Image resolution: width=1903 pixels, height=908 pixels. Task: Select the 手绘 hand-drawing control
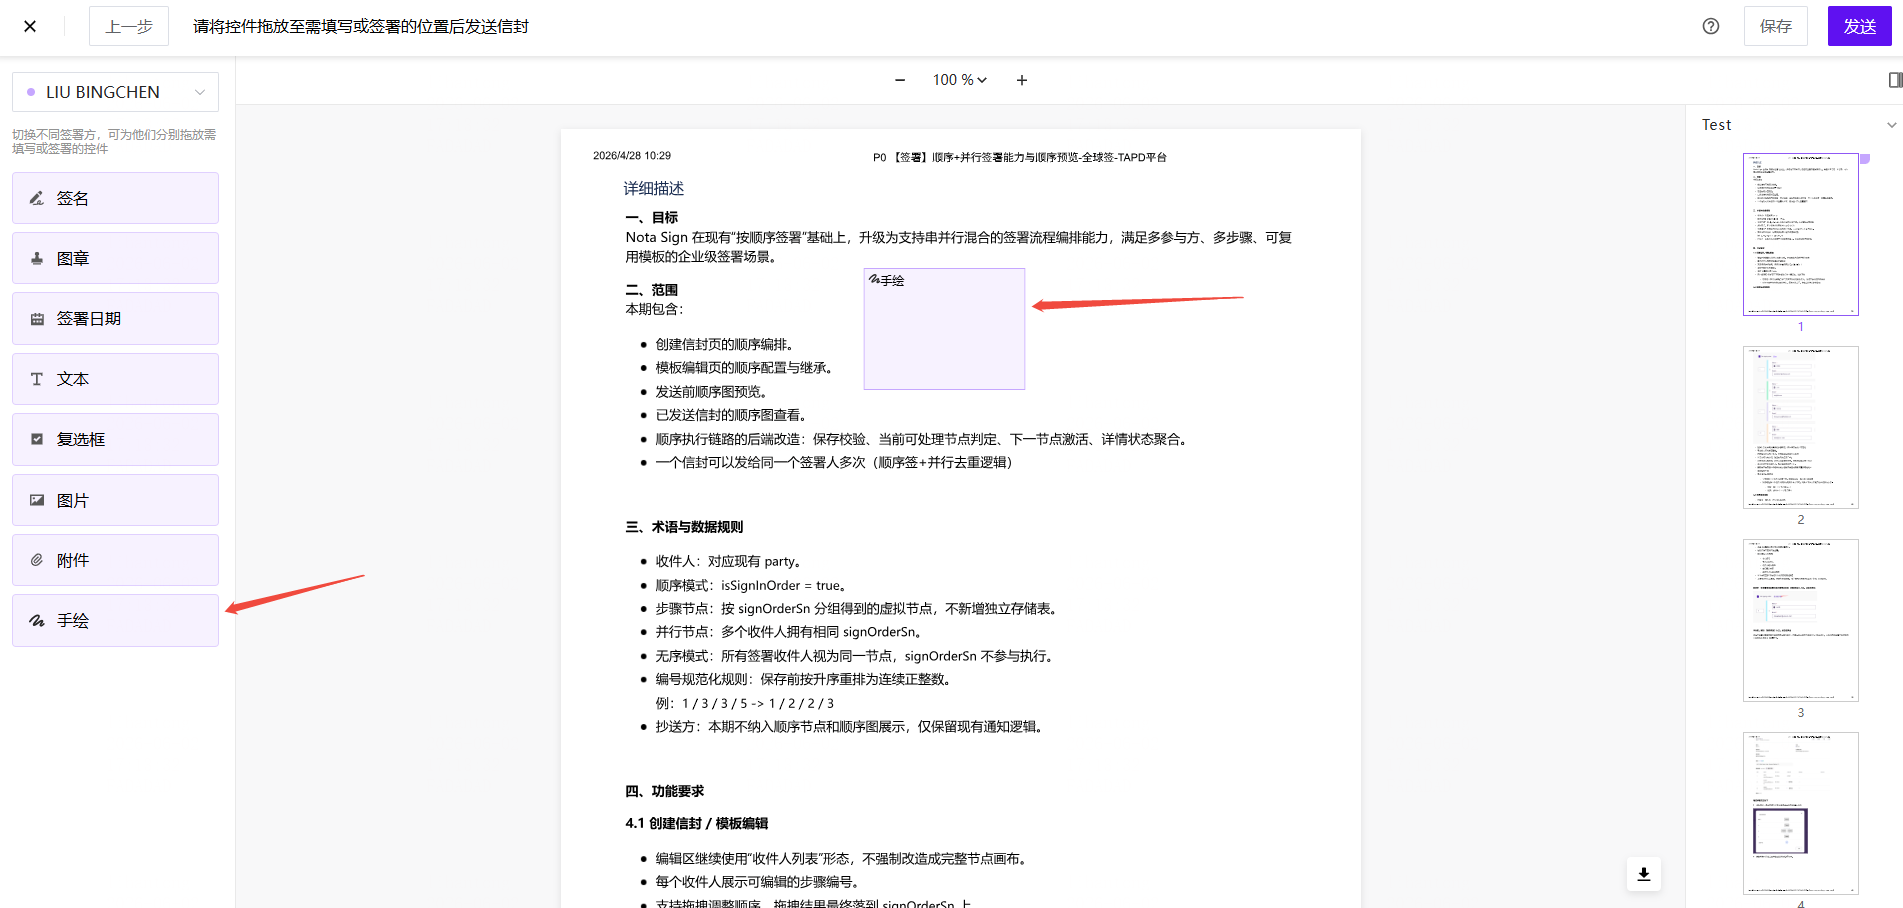coord(115,620)
